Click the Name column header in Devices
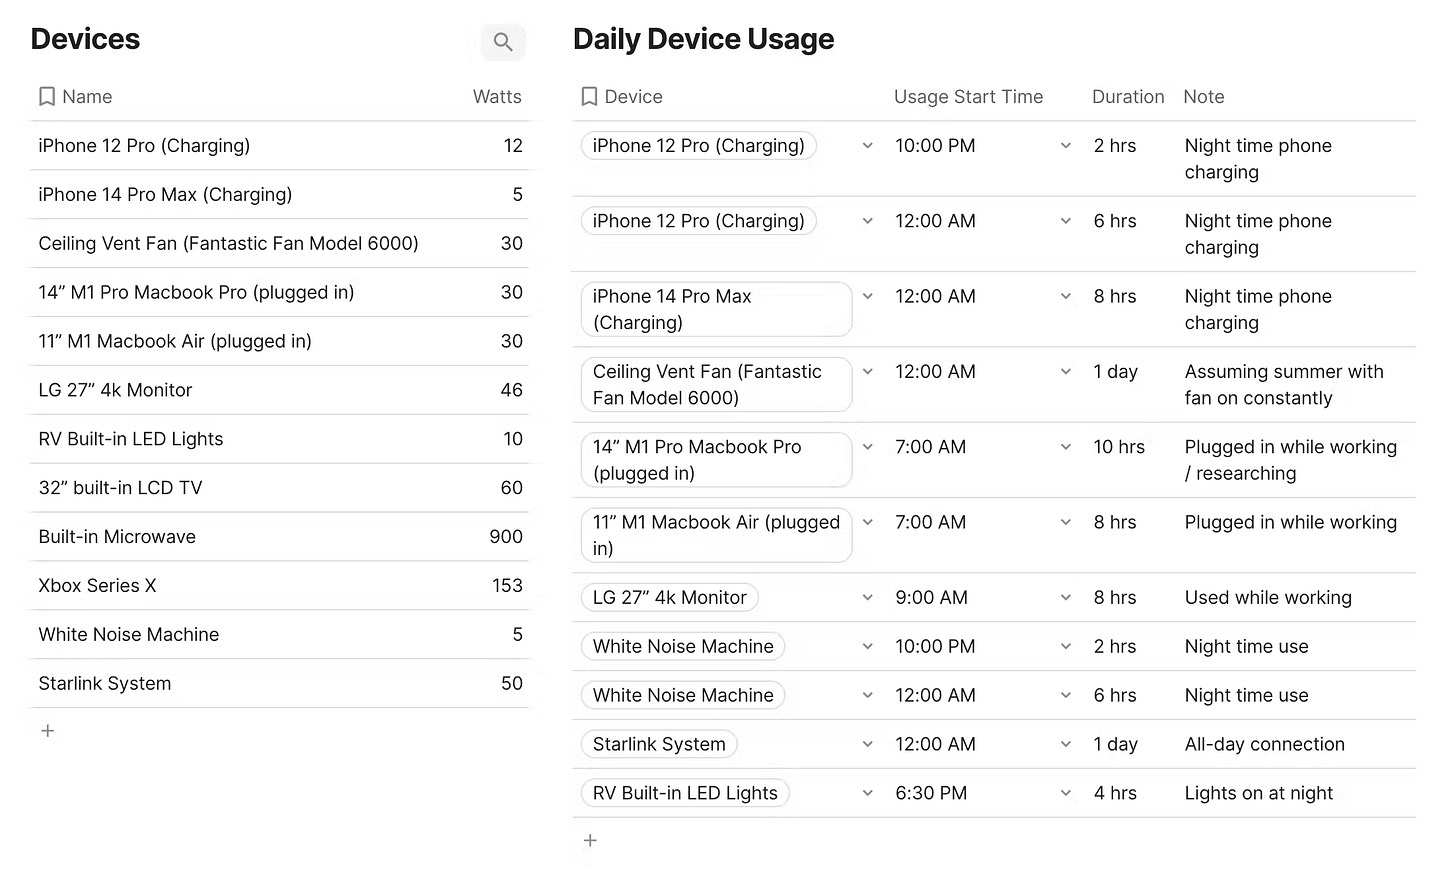This screenshot has height=884, width=1456. pyautogui.click(x=87, y=97)
